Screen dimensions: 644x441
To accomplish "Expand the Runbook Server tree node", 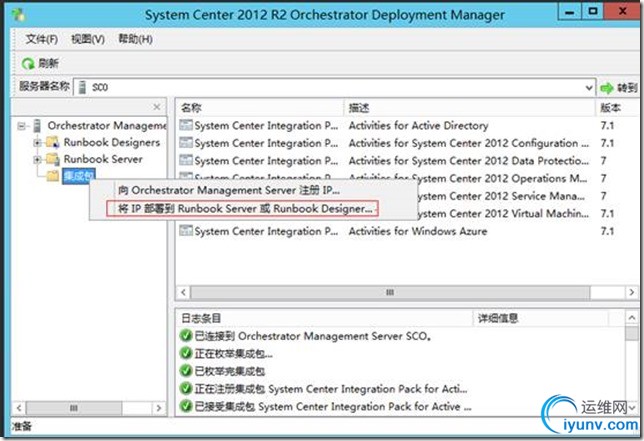I will 37,159.
